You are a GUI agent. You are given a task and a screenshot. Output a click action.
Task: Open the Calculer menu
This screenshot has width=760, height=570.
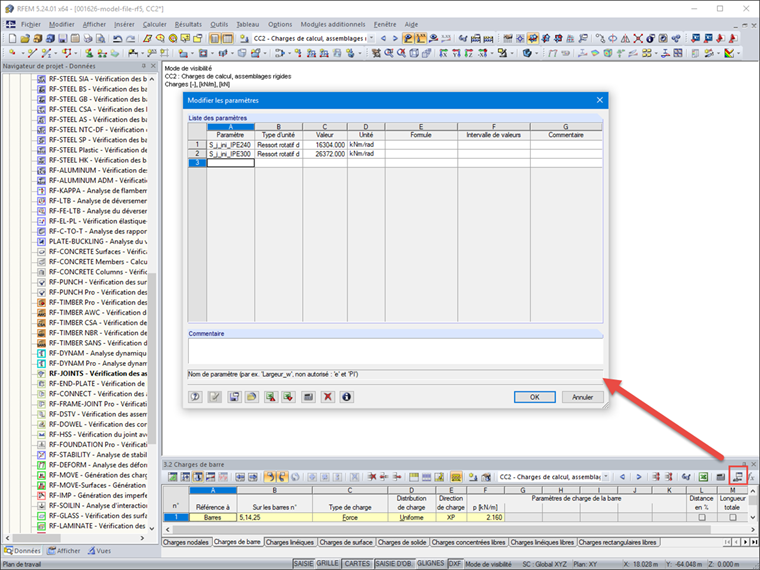pyautogui.click(x=155, y=24)
